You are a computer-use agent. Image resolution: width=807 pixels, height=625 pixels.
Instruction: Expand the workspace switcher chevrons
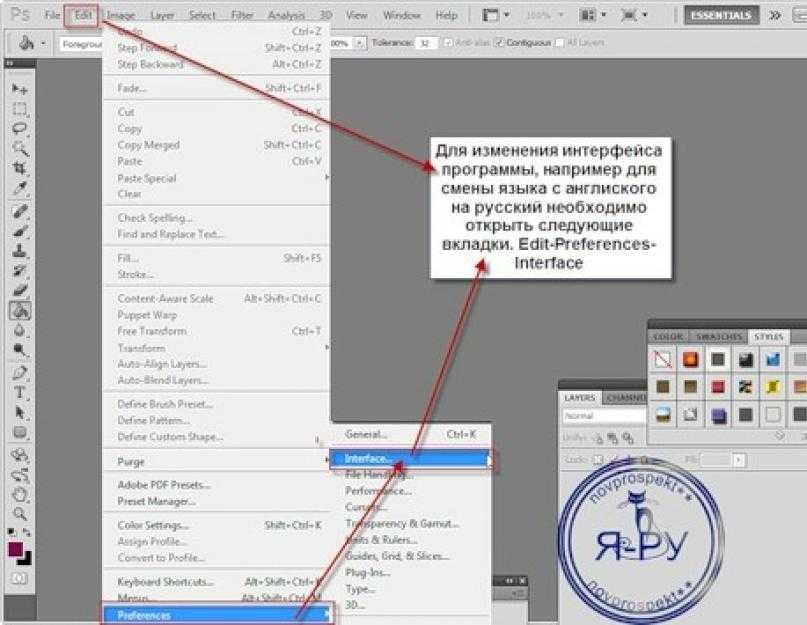775,15
